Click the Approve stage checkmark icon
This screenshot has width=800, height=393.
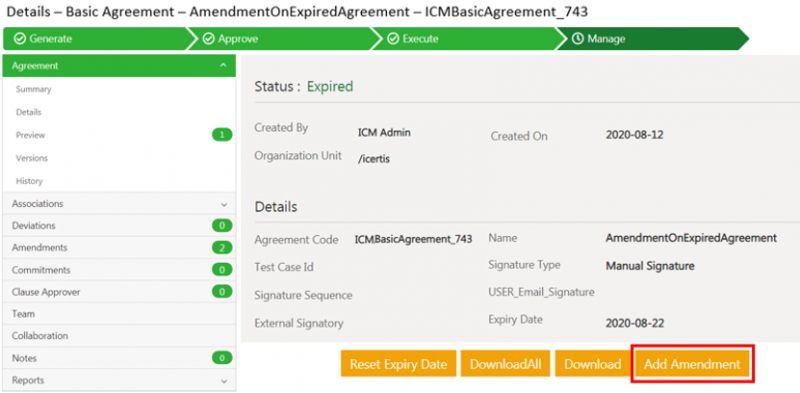click(x=208, y=39)
